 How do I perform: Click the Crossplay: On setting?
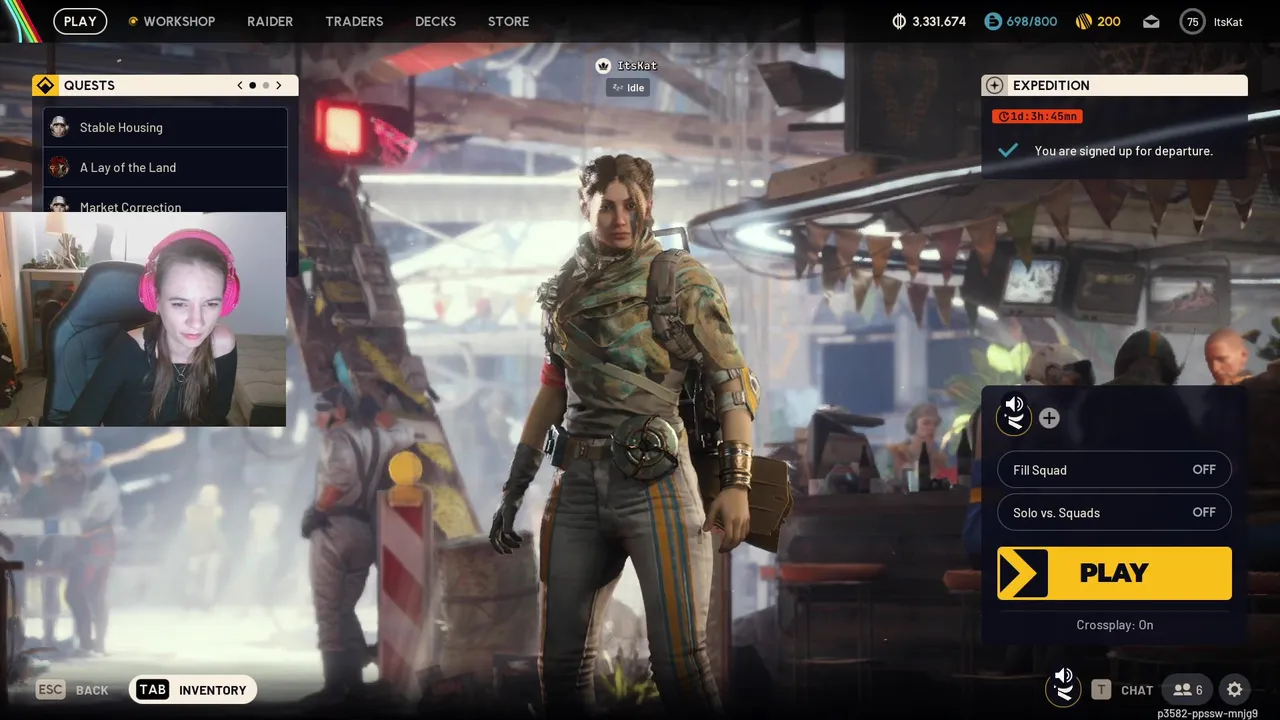click(x=1114, y=625)
